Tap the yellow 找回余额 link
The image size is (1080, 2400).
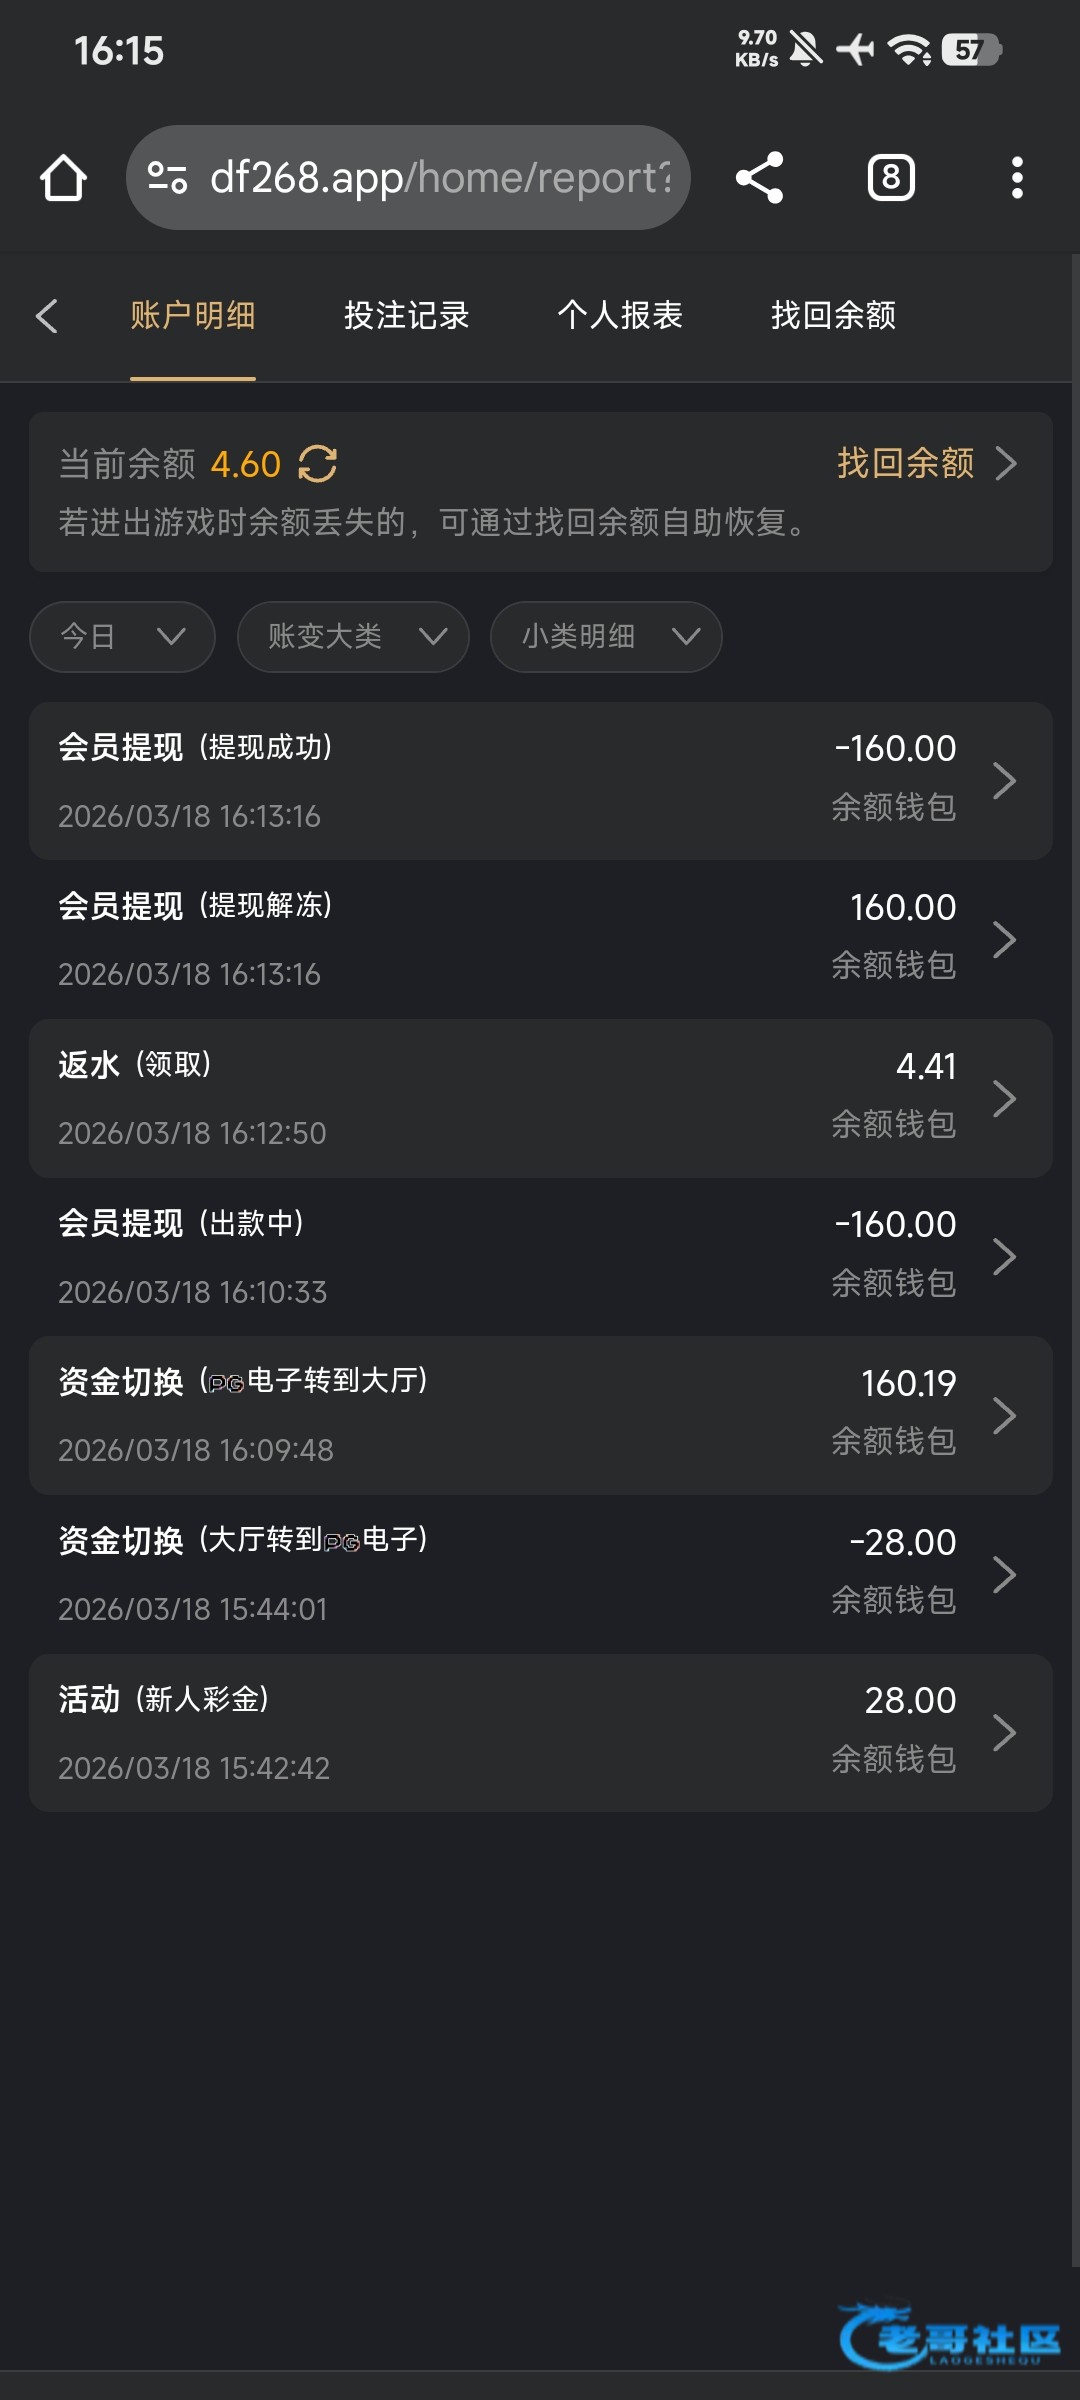905,464
